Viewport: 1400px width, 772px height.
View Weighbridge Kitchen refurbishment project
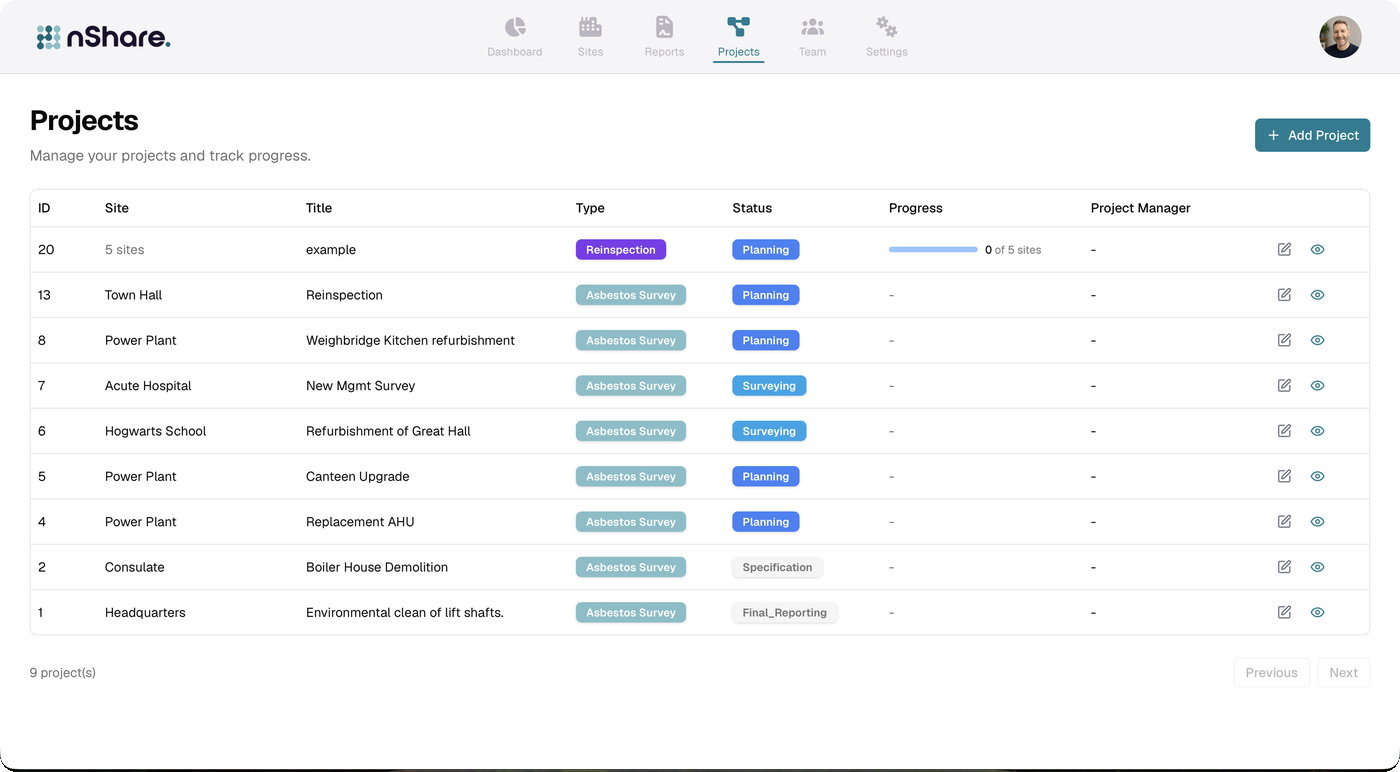click(x=1317, y=340)
